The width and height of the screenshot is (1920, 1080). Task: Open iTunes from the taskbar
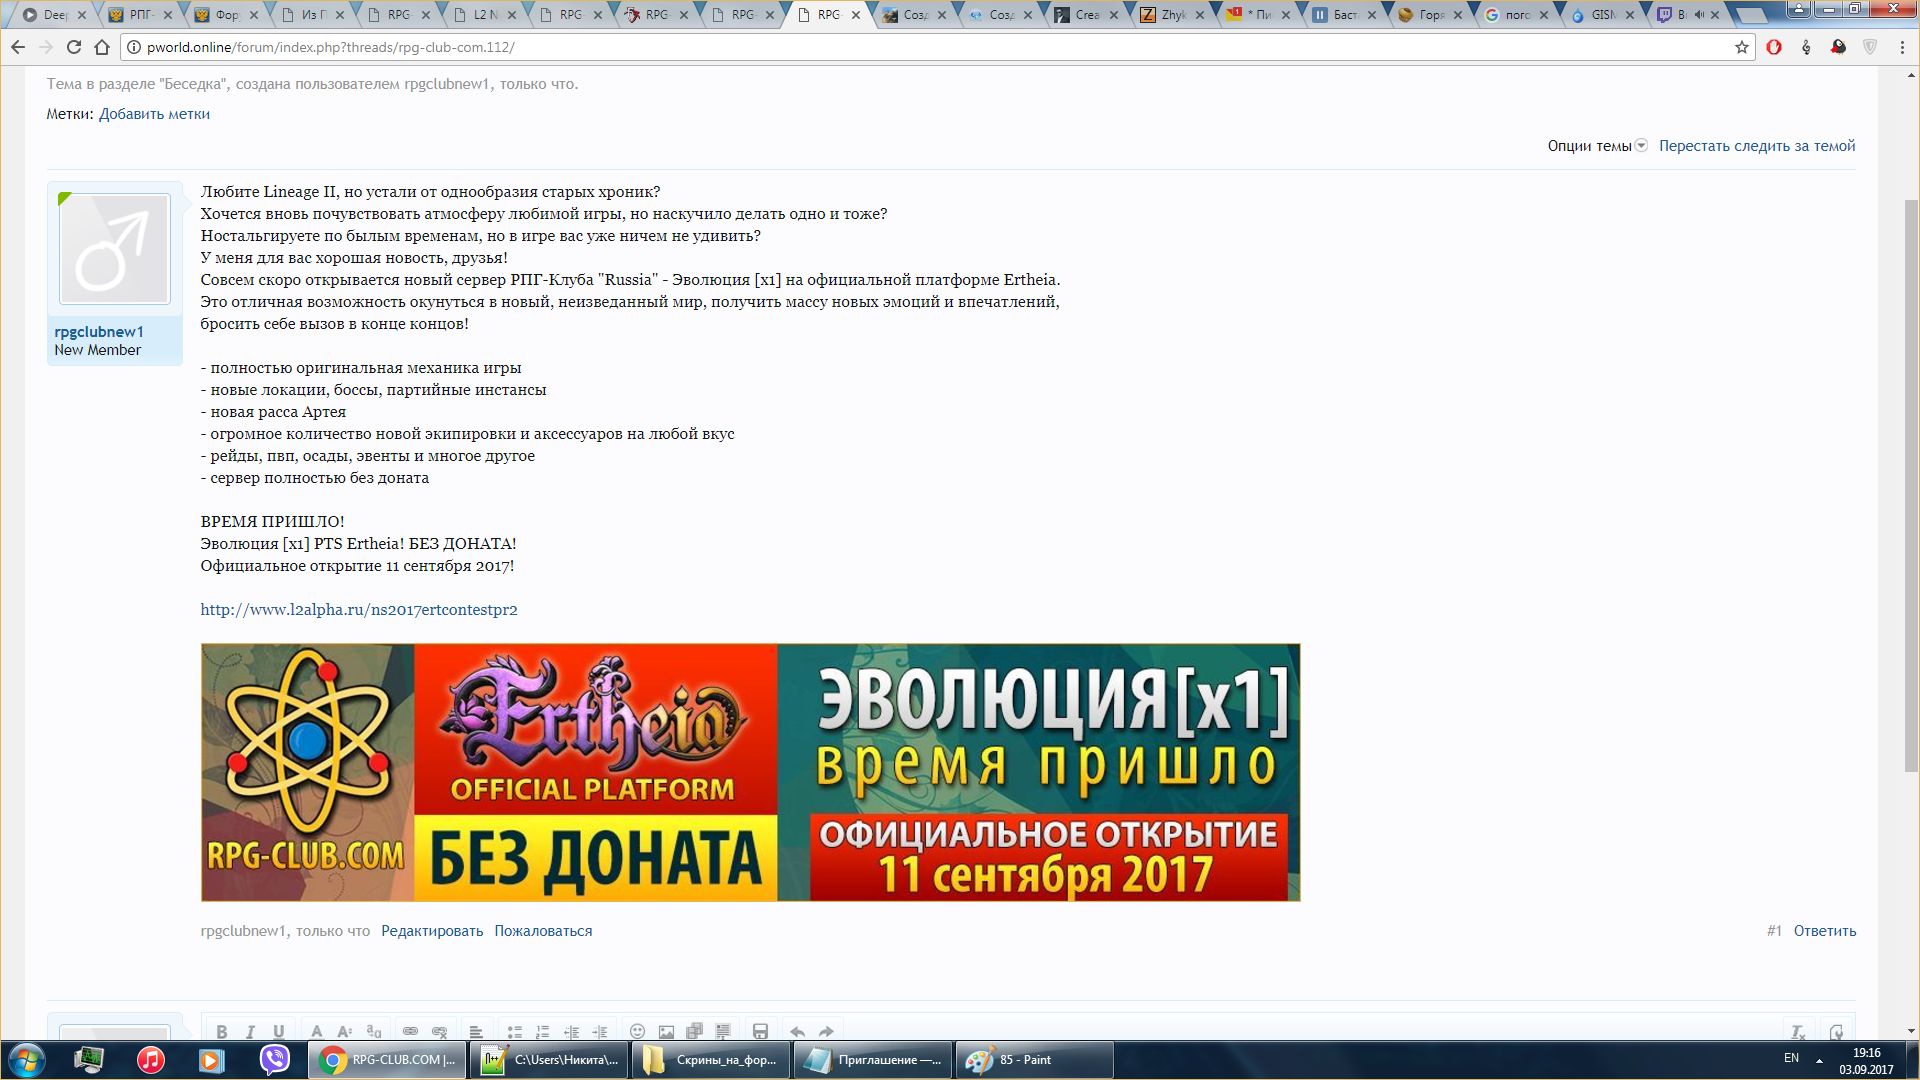(x=150, y=1060)
